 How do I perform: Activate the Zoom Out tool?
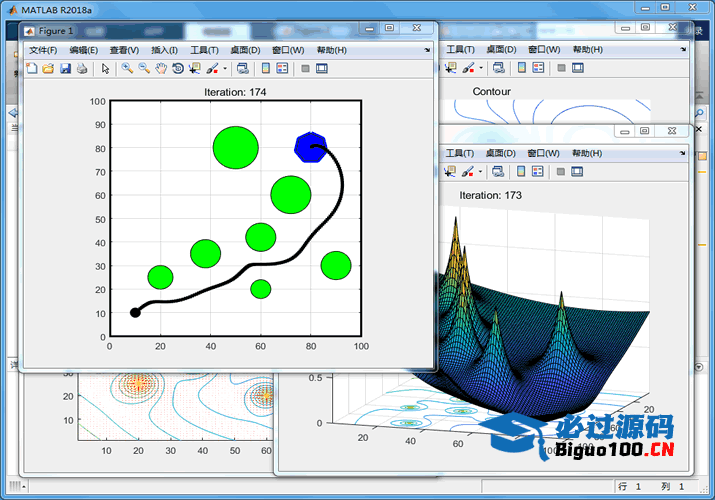click(144, 68)
